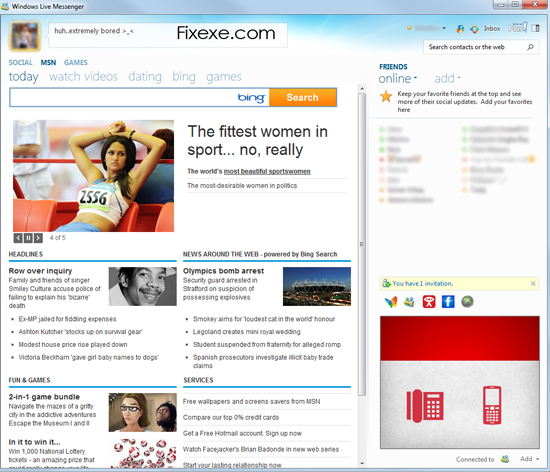
Task: Open 'Victoria Beckham gave girl baby names' story
Action: click(x=89, y=357)
